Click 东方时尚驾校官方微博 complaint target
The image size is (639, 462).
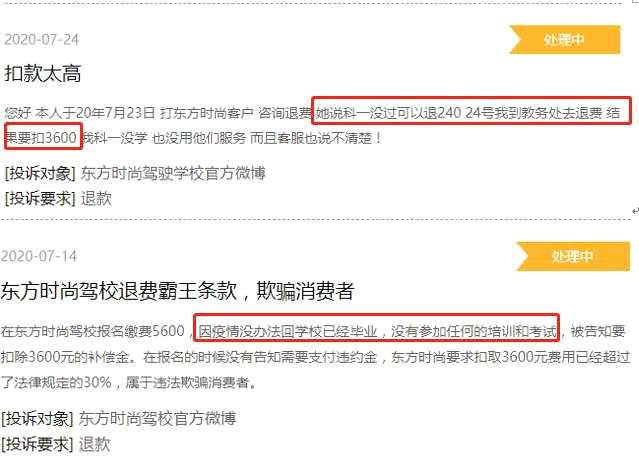coord(157,418)
